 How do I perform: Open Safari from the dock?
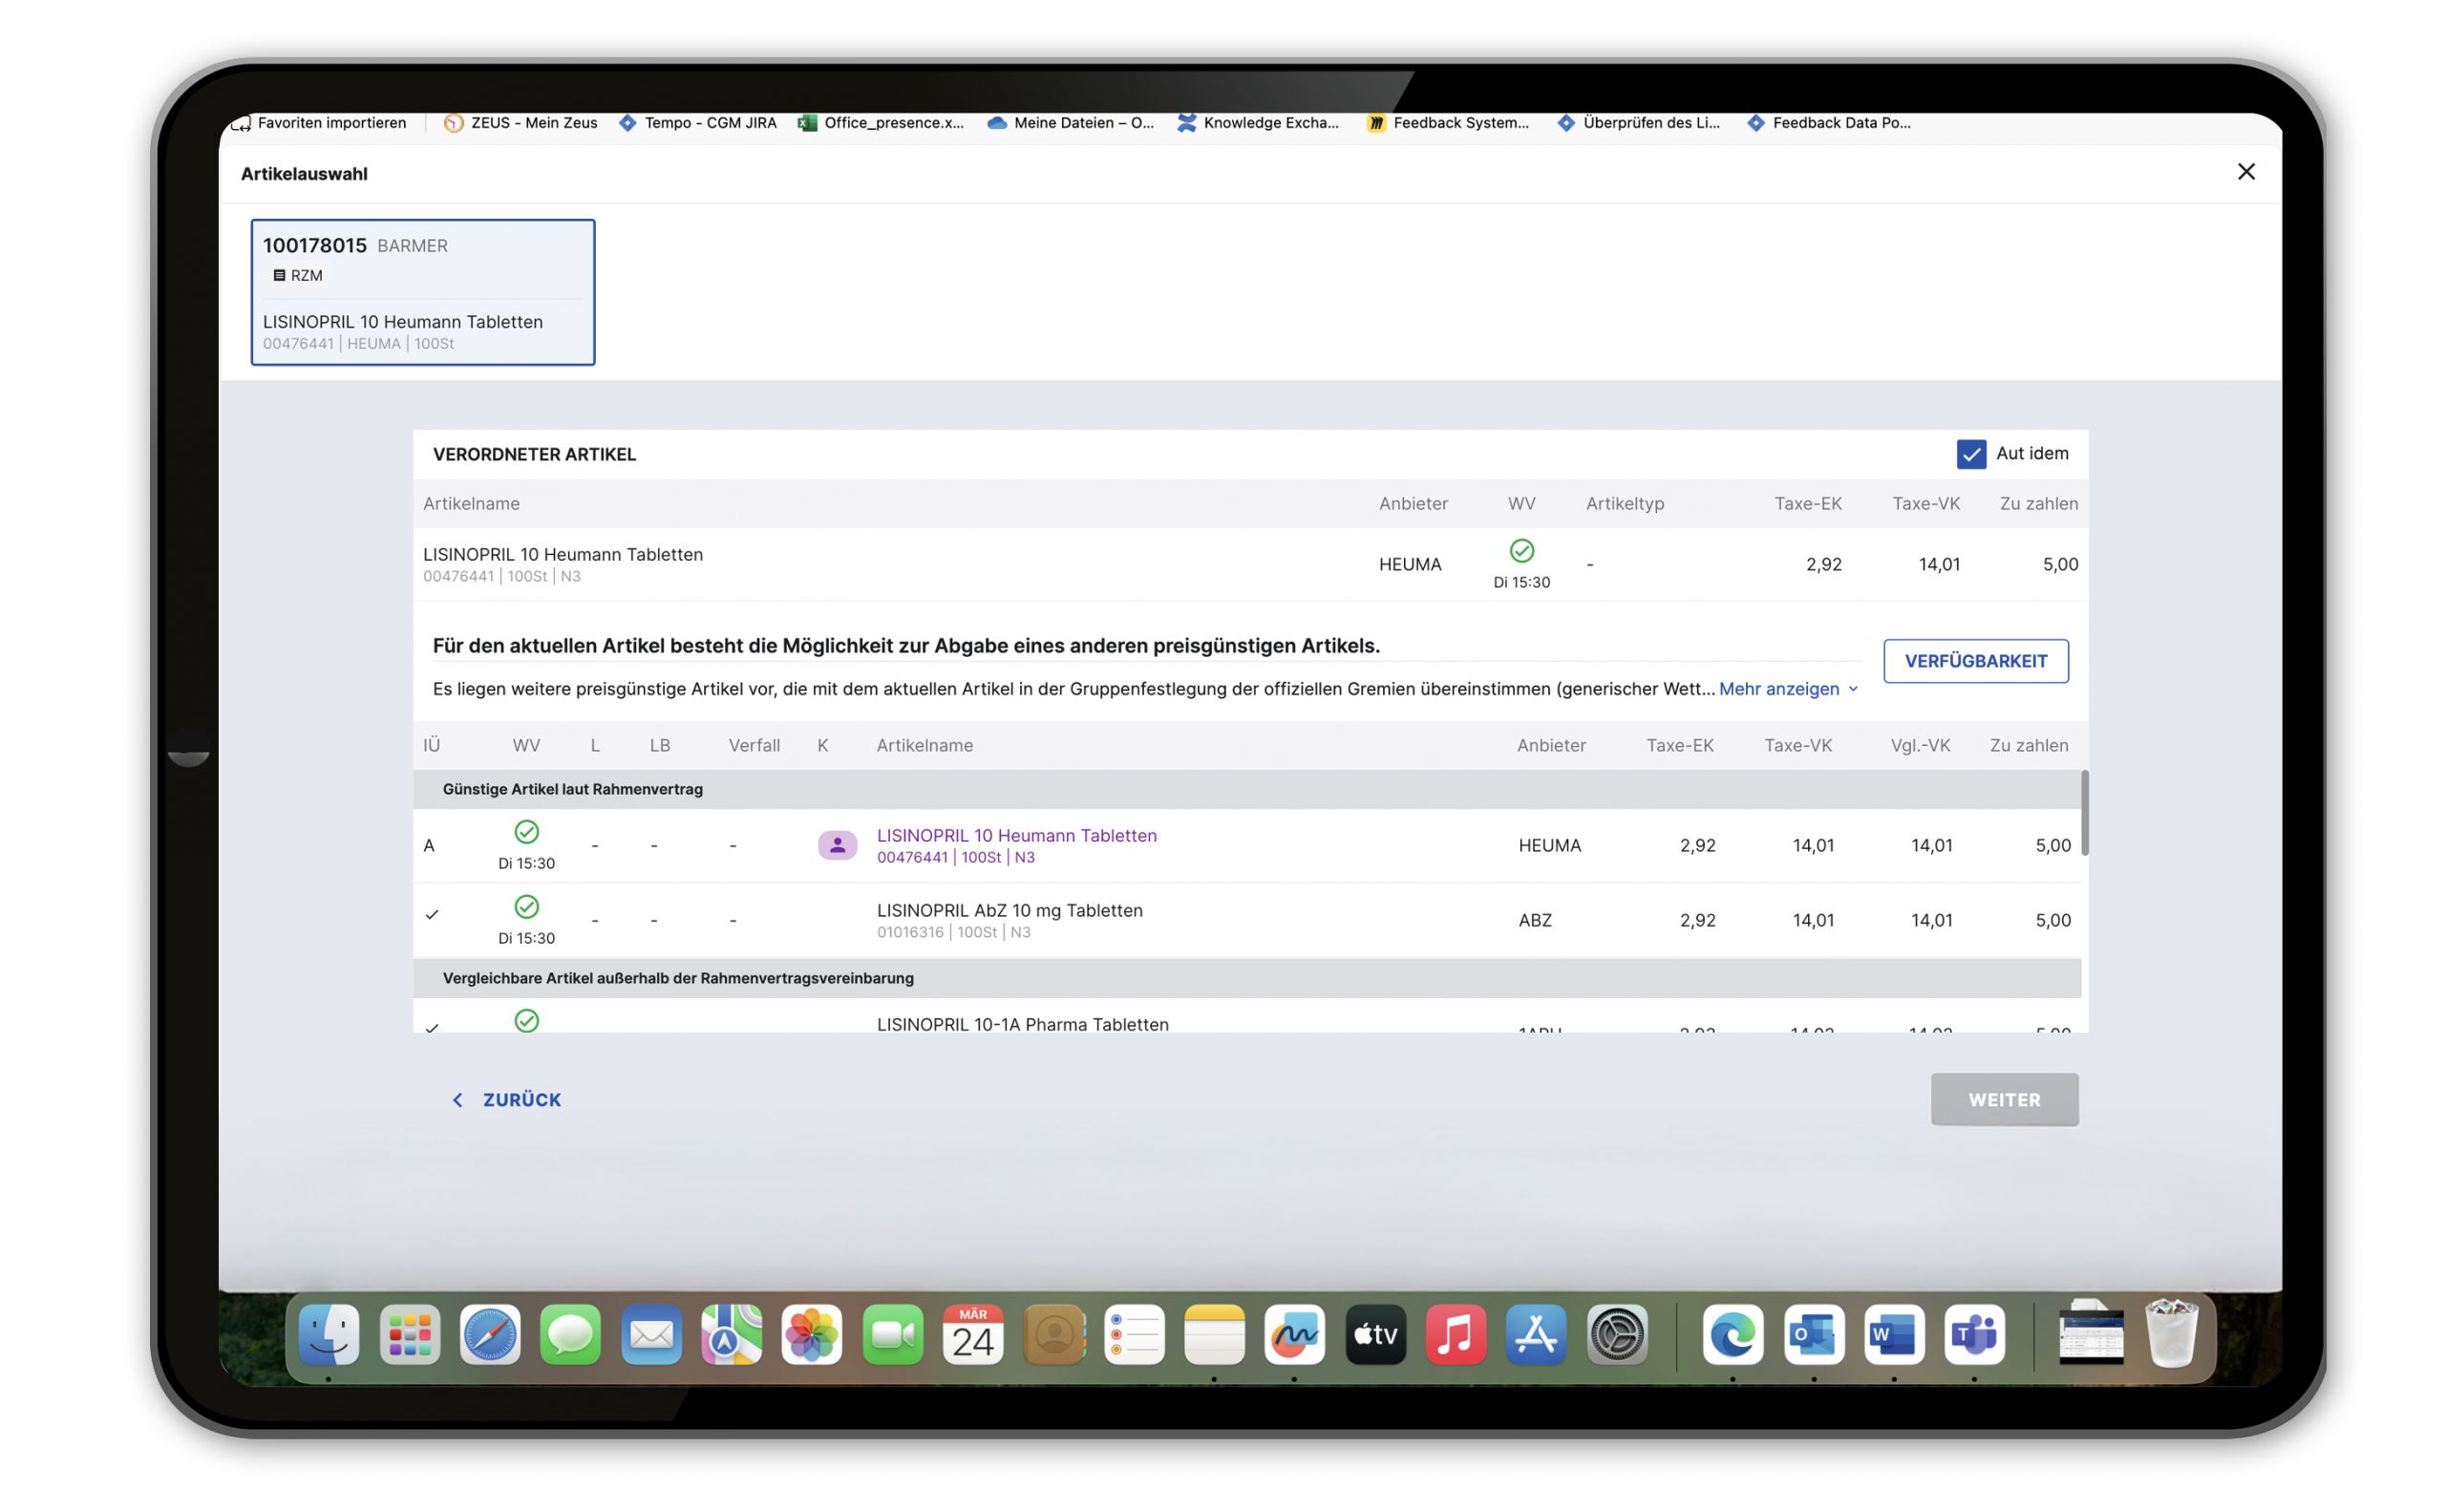490,1335
